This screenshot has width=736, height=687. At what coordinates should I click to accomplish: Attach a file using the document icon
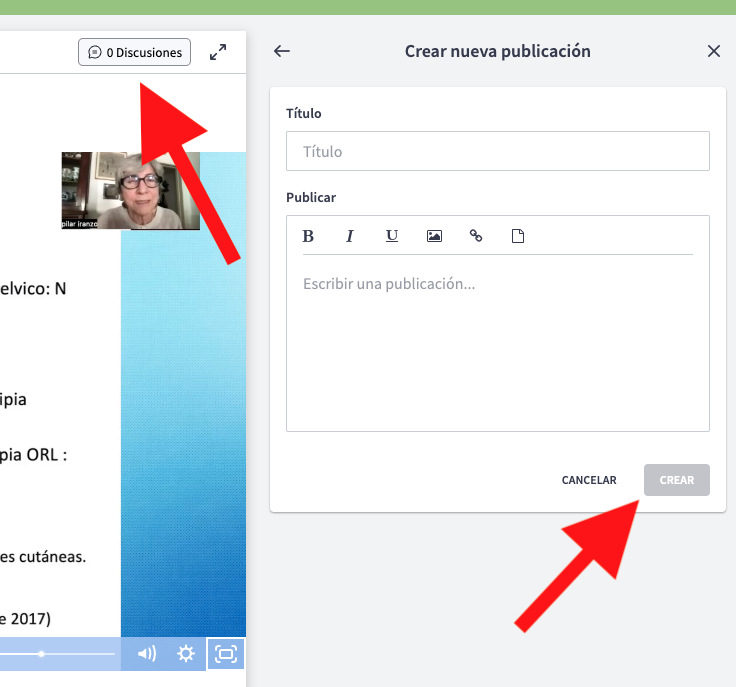click(518, 236)
